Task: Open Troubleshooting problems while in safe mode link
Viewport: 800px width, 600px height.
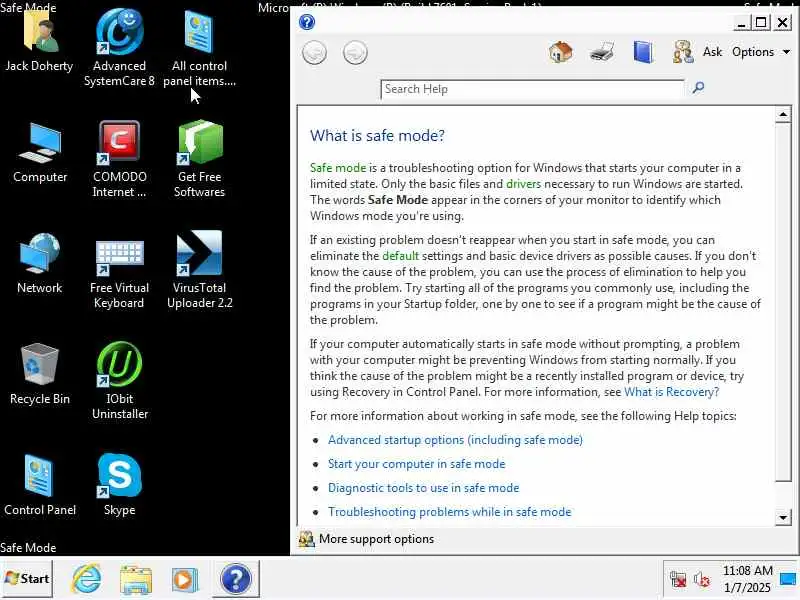Action: click(449, 512)
